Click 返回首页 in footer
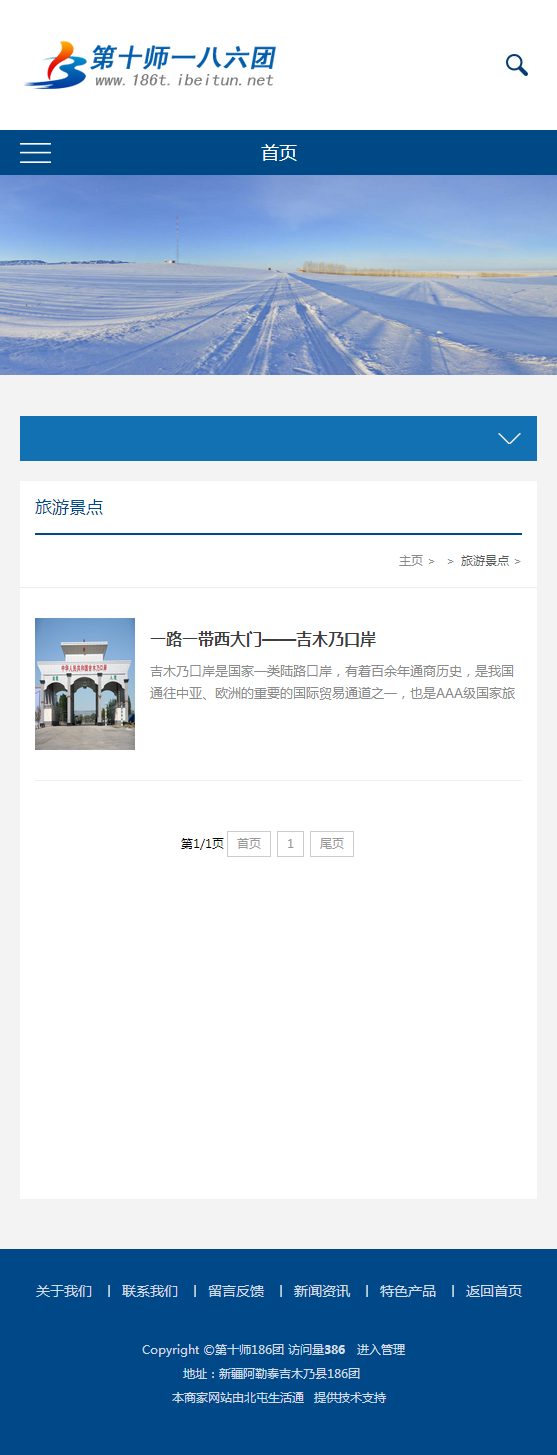 tap(494, 1291)
